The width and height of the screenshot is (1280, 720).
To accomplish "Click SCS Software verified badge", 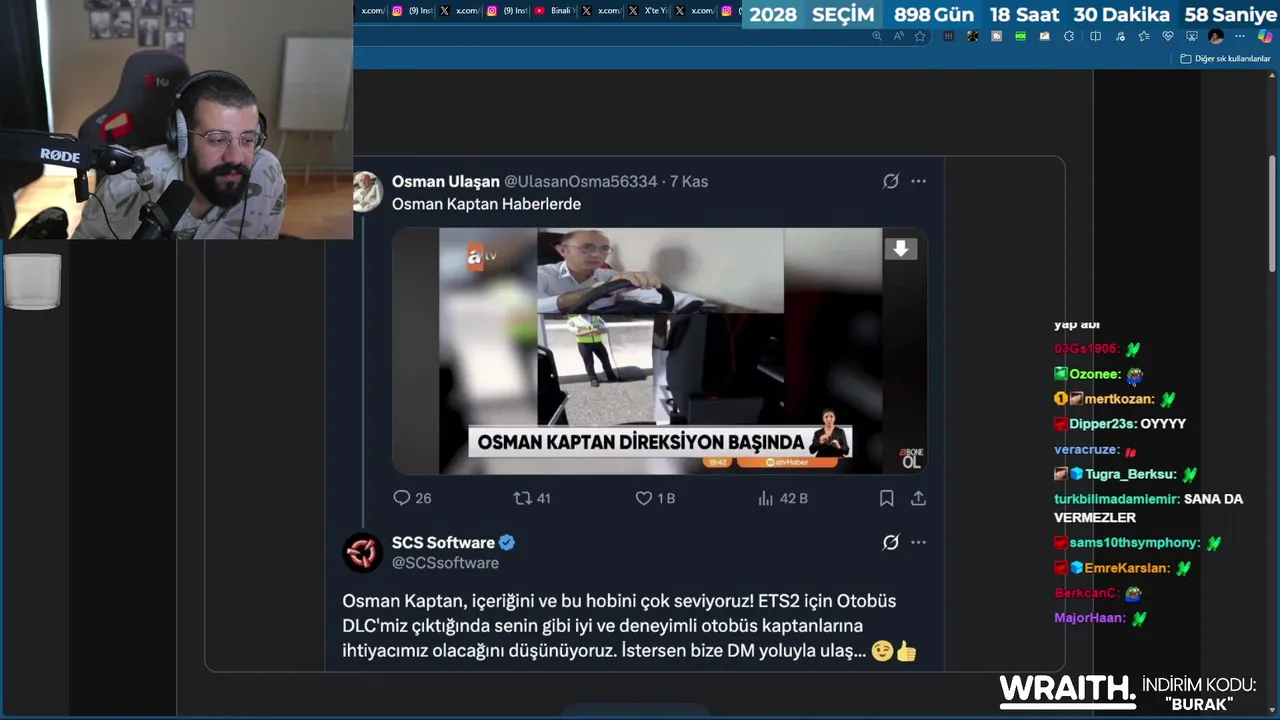I will (x=507, y=543).
